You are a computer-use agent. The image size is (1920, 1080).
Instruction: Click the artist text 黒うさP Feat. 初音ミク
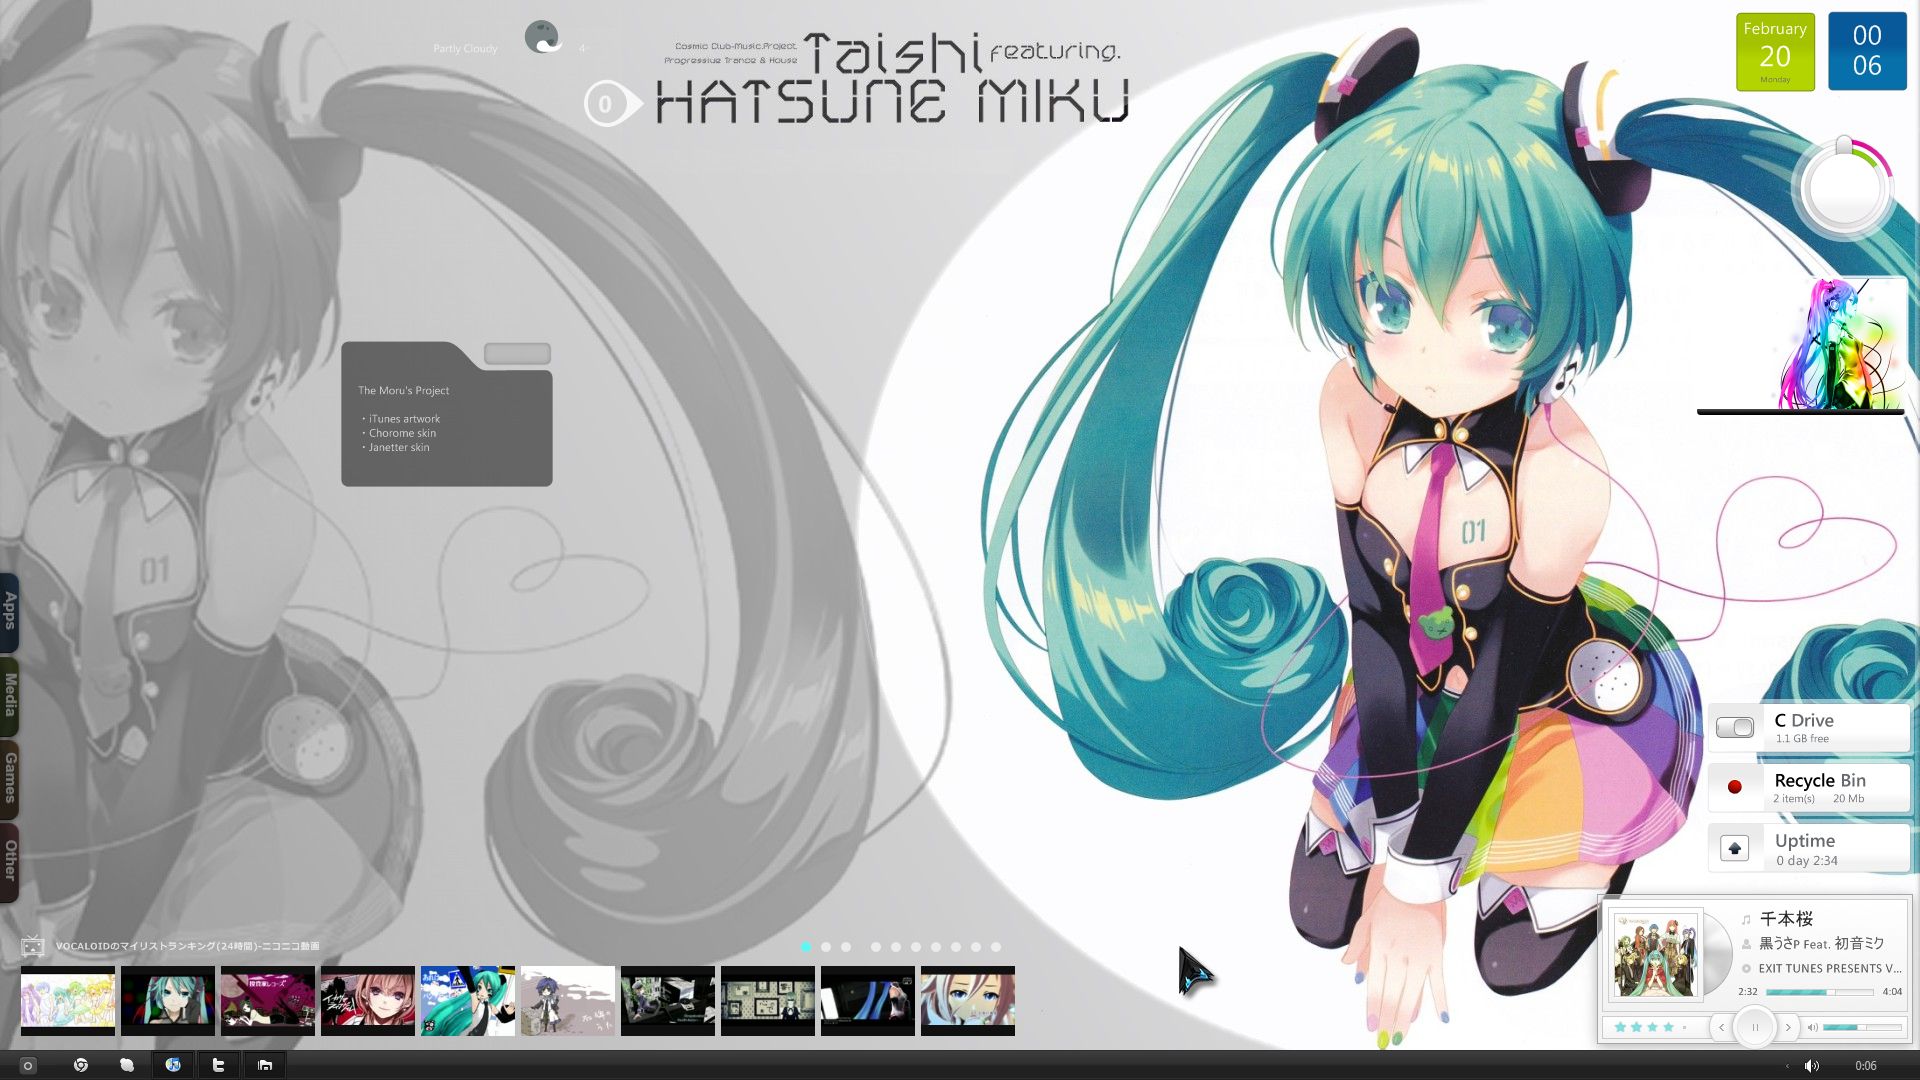pos(1822,944)
